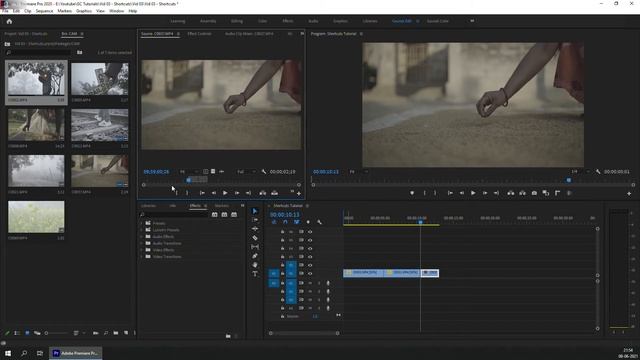The width and height of the screenshot is (640, 360).
Task: Click the Program monitor scrubber playhead
Action: click(569, 180)
